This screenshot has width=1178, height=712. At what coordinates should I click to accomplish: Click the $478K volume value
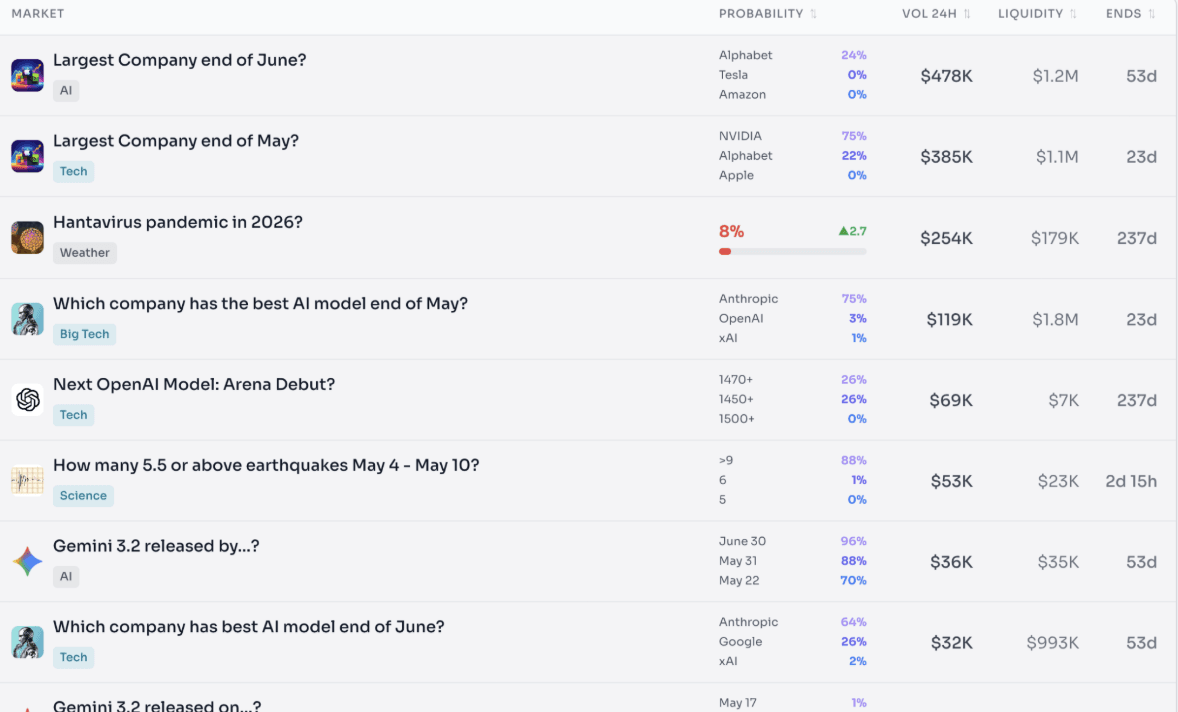pos(947,76)
